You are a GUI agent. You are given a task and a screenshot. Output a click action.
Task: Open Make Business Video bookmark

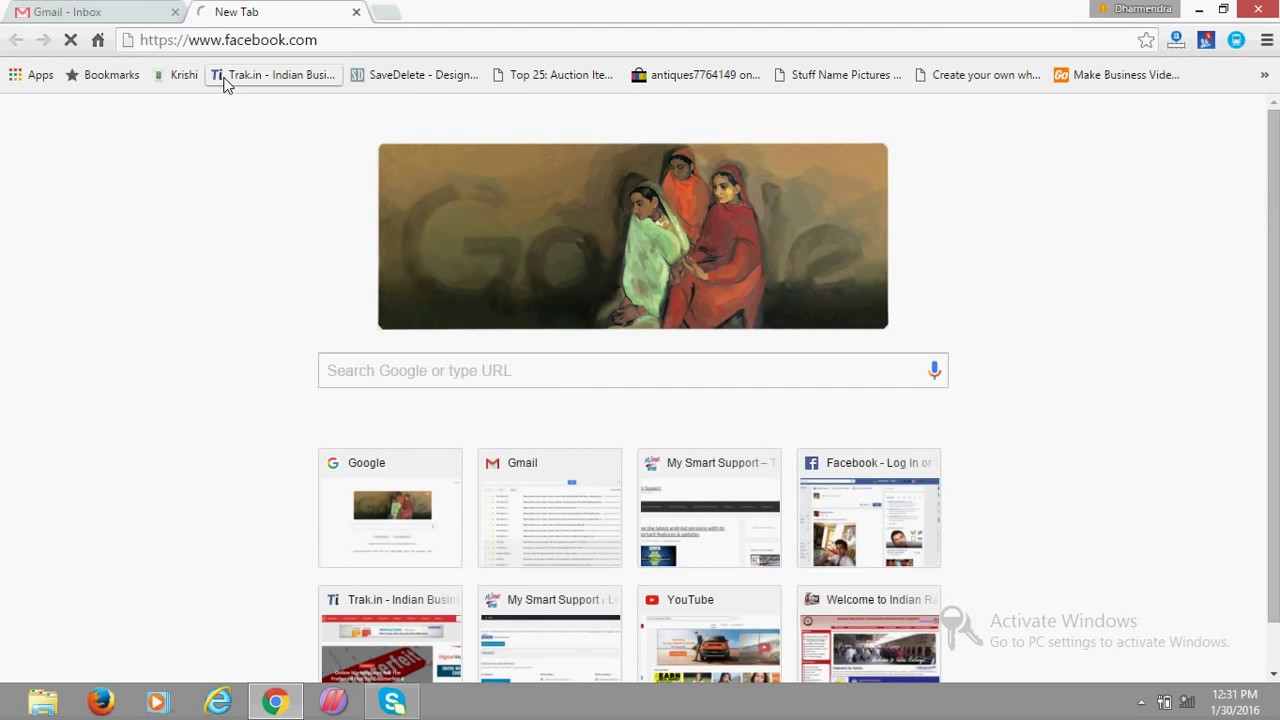pos(1117,75)
